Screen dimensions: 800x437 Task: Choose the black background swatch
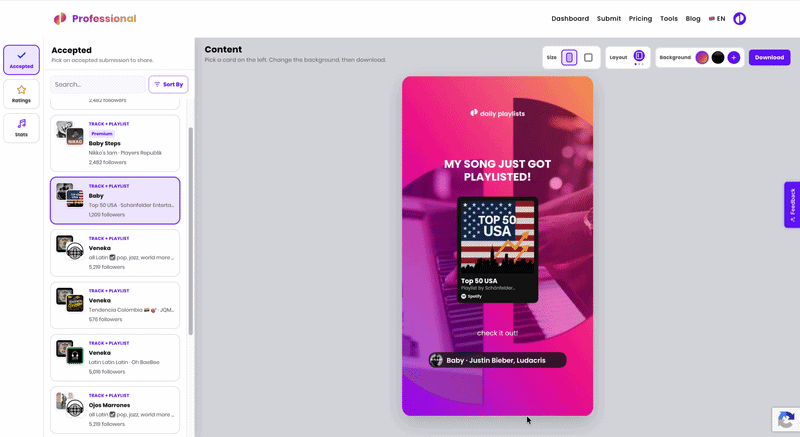point(718,58)
